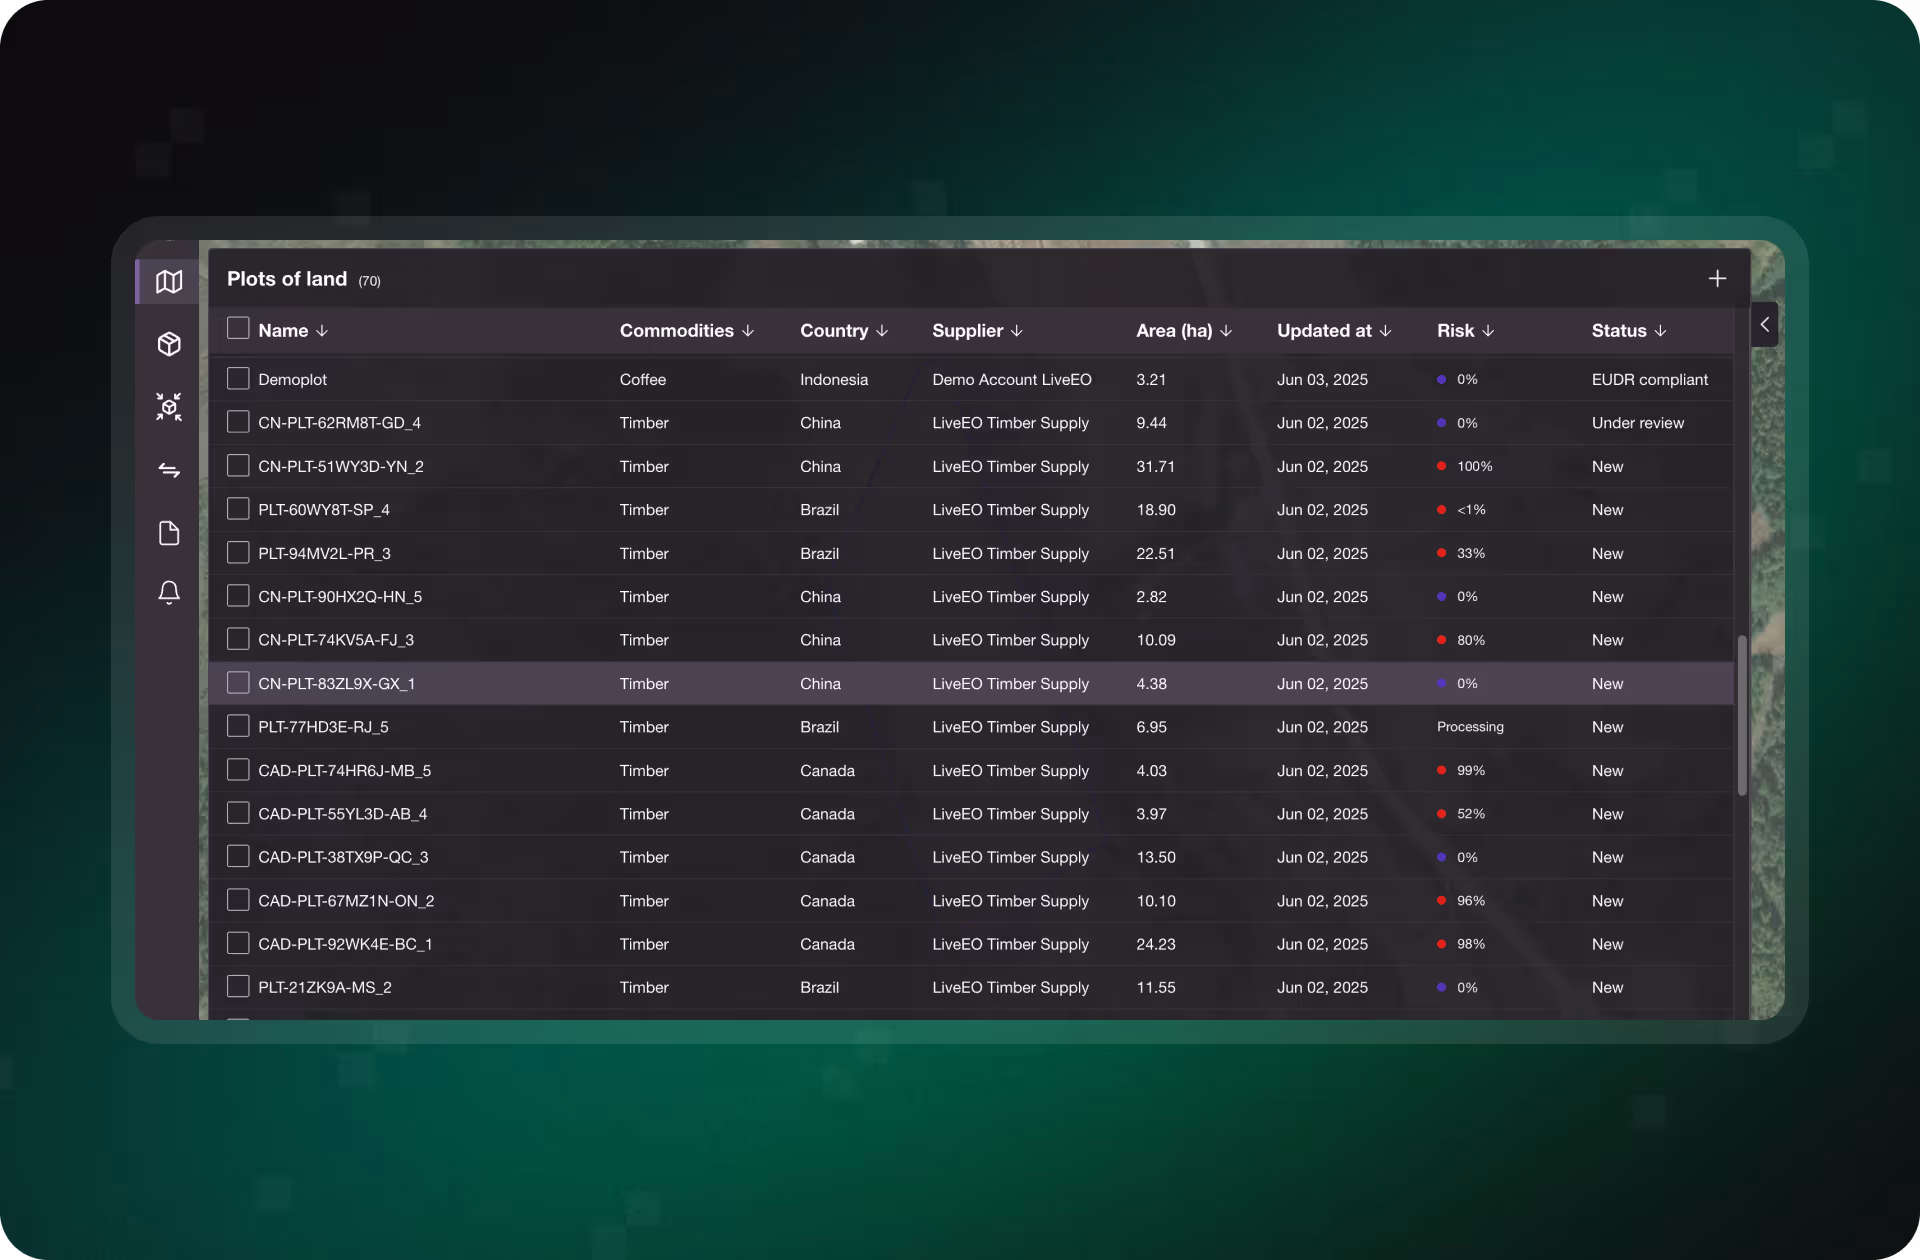
Task: Toggle the select-all checkbox in header
Action: point(238,328)
